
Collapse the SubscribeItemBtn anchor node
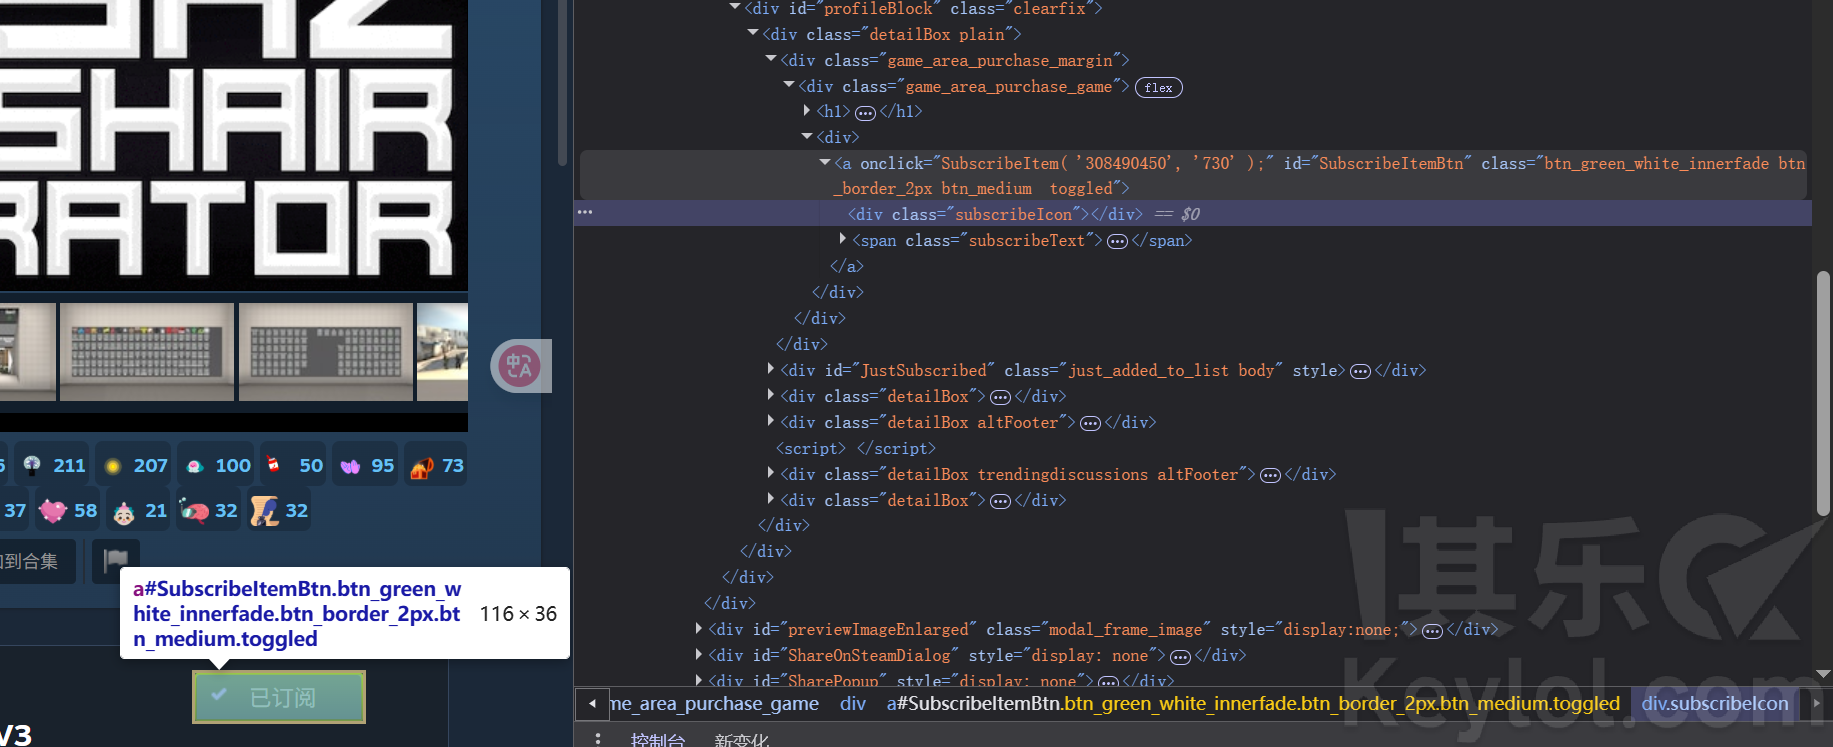(825, 162)
